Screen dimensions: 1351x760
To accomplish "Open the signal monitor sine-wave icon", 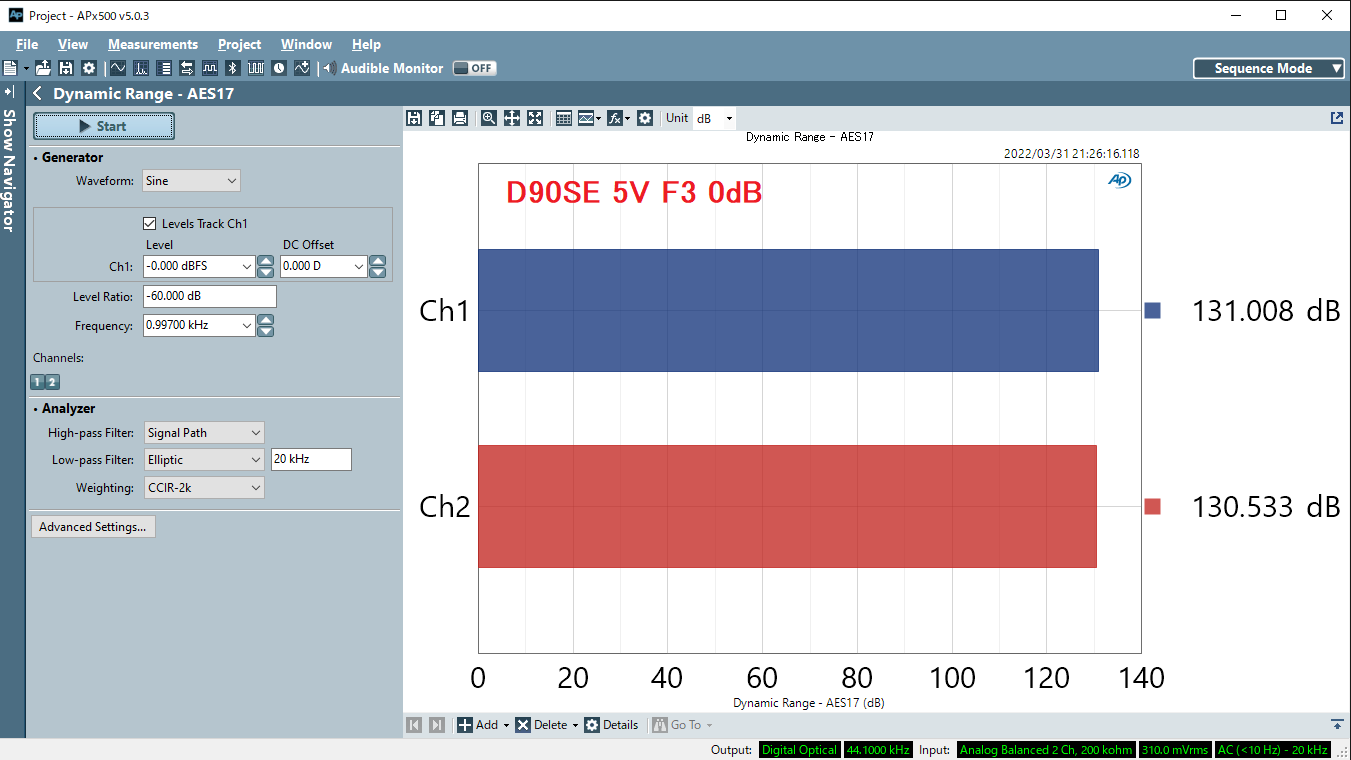I will (118, 68).
